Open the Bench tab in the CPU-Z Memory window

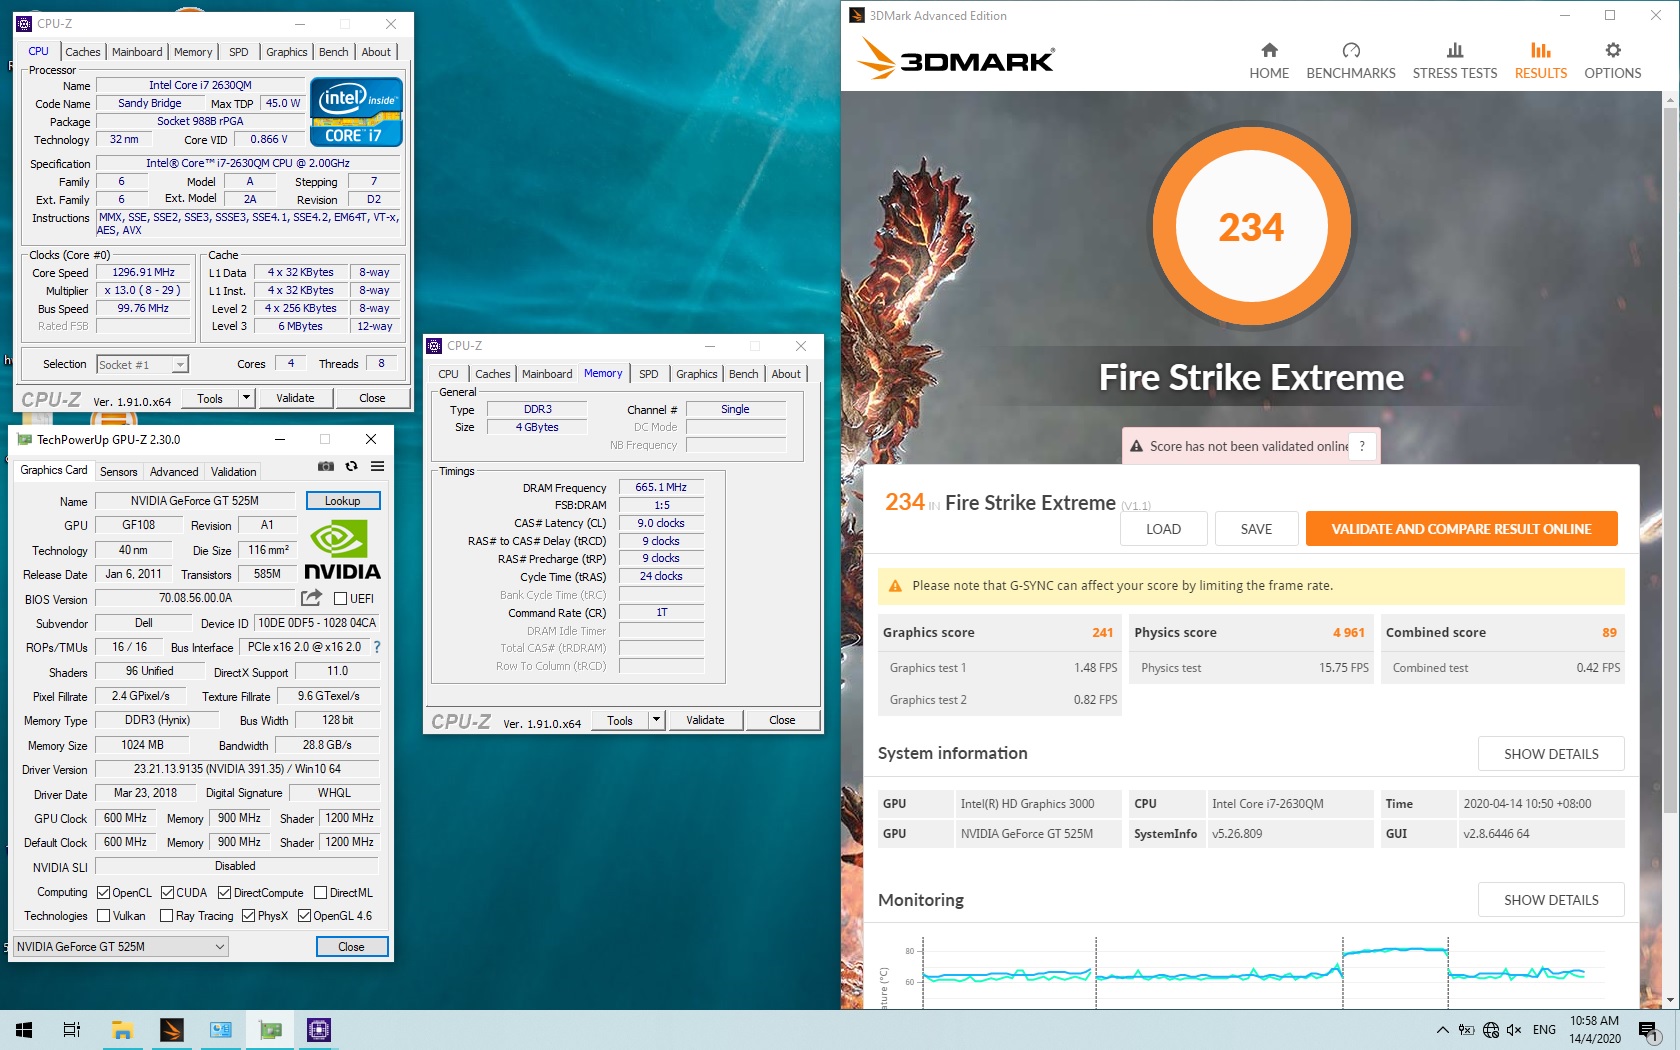[743, 374]
